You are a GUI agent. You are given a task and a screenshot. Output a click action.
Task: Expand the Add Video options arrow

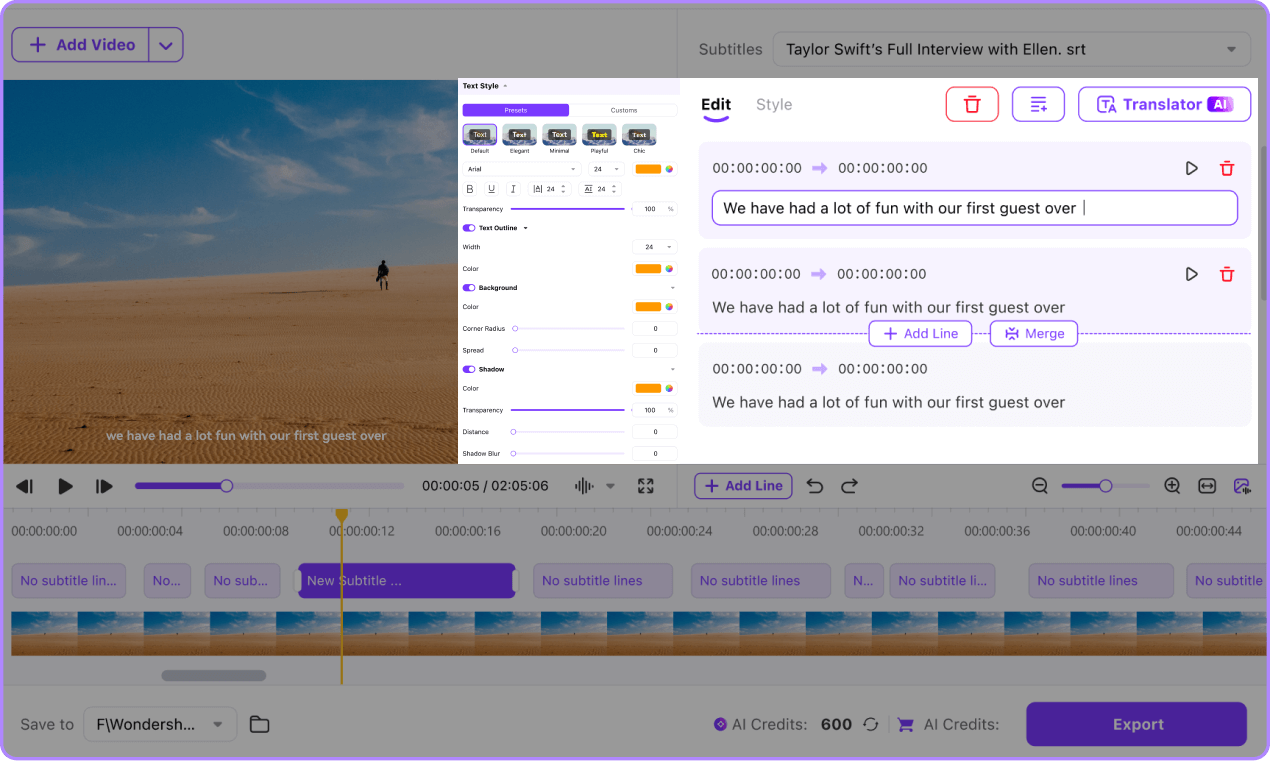(166, 44)
